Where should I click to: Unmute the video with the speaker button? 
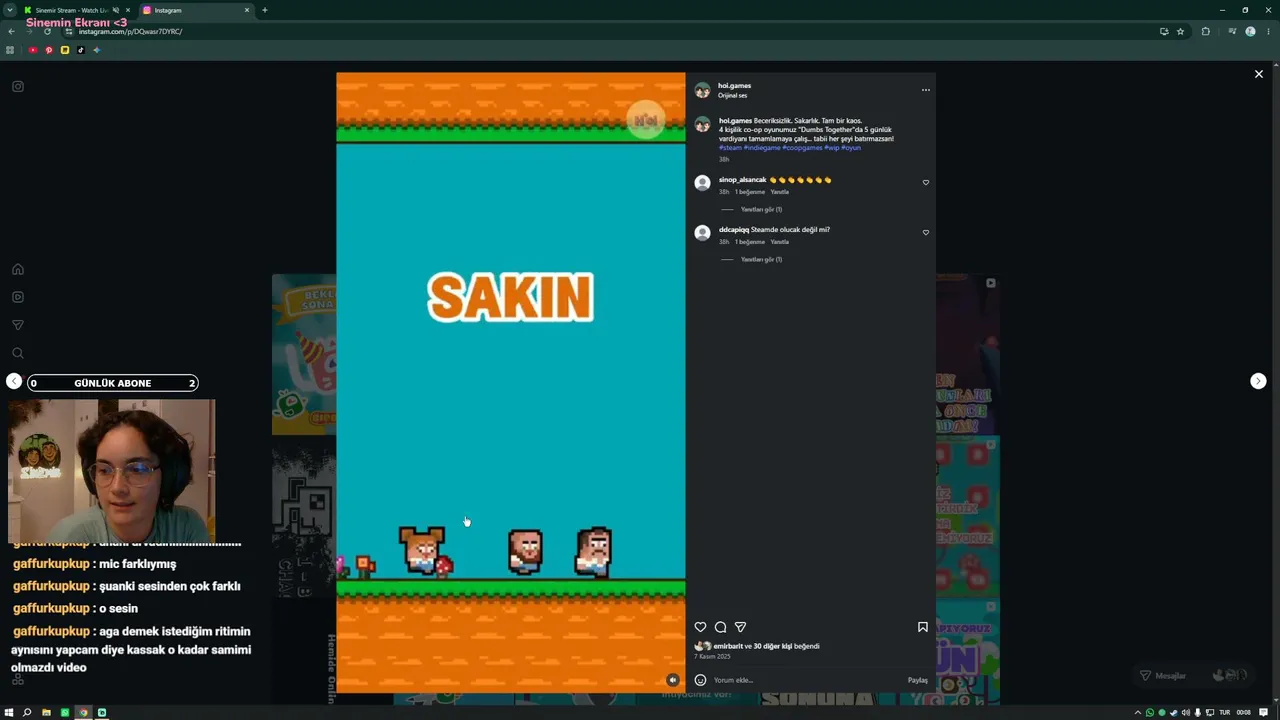click(672, 680)
